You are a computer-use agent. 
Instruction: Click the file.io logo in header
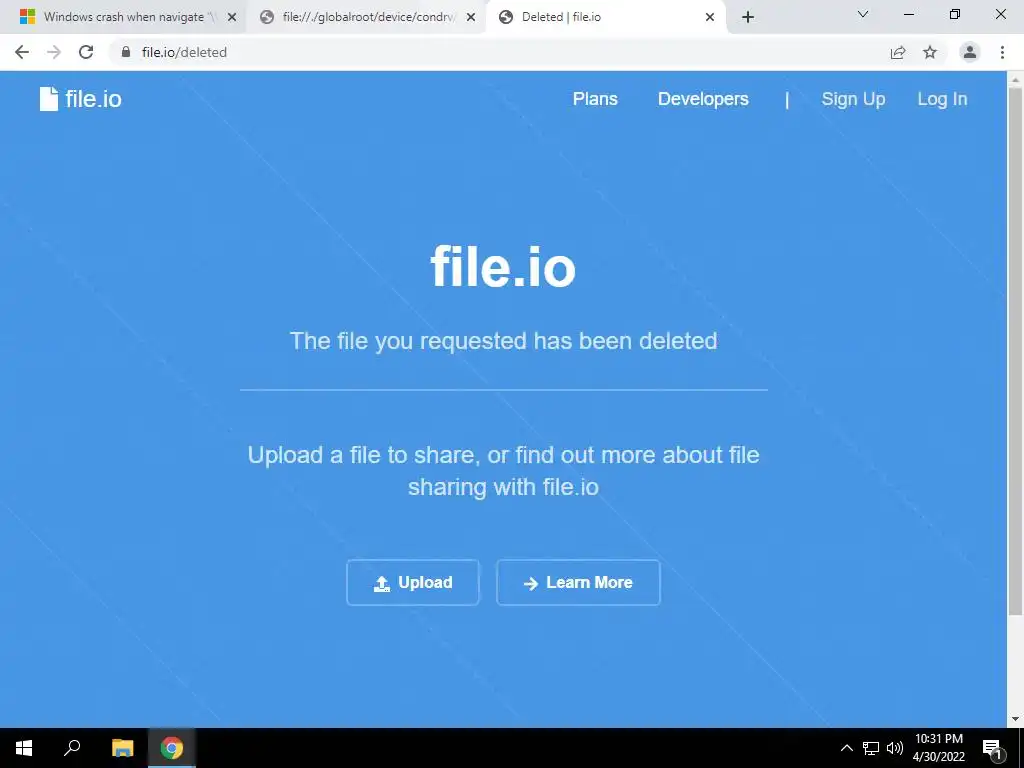tap(81, 99)
